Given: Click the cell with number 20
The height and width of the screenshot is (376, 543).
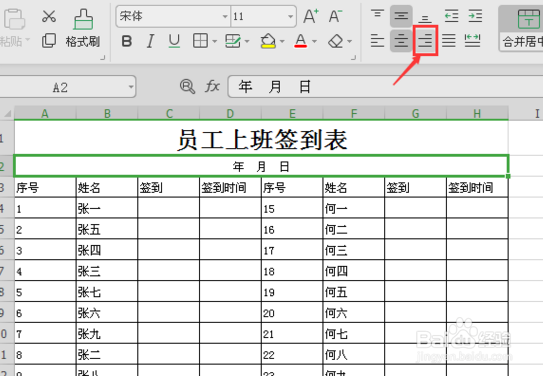Looking at the screenshot, I should 292,313.
